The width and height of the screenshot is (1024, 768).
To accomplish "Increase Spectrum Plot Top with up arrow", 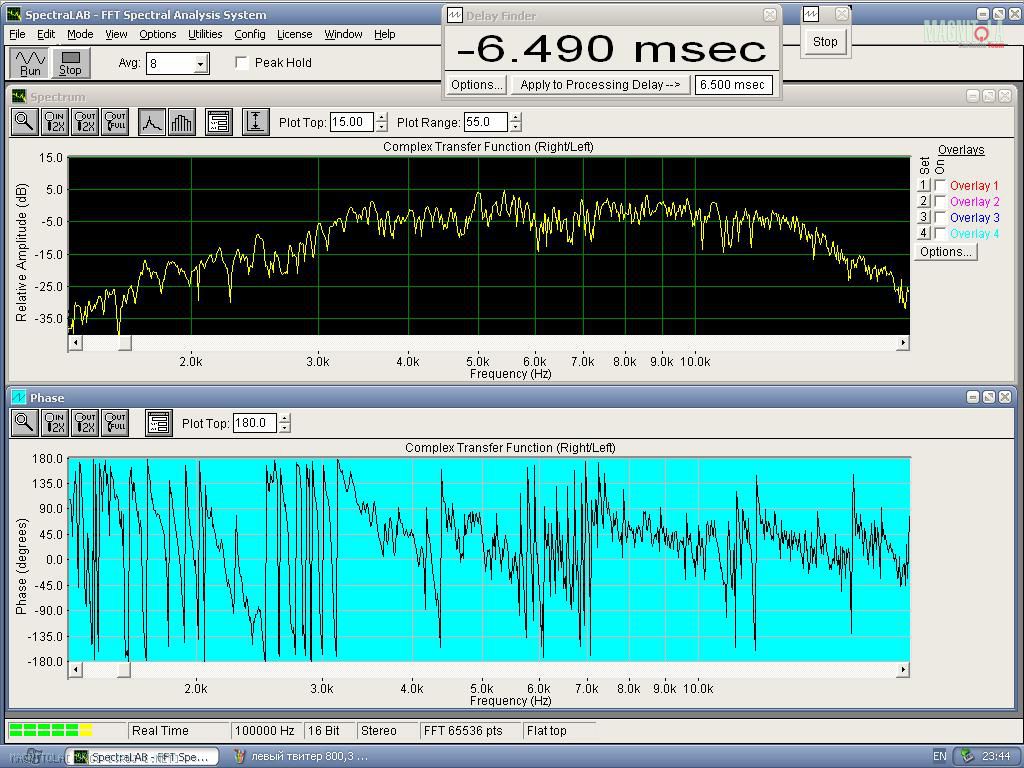I will click(x=382, y=118).
